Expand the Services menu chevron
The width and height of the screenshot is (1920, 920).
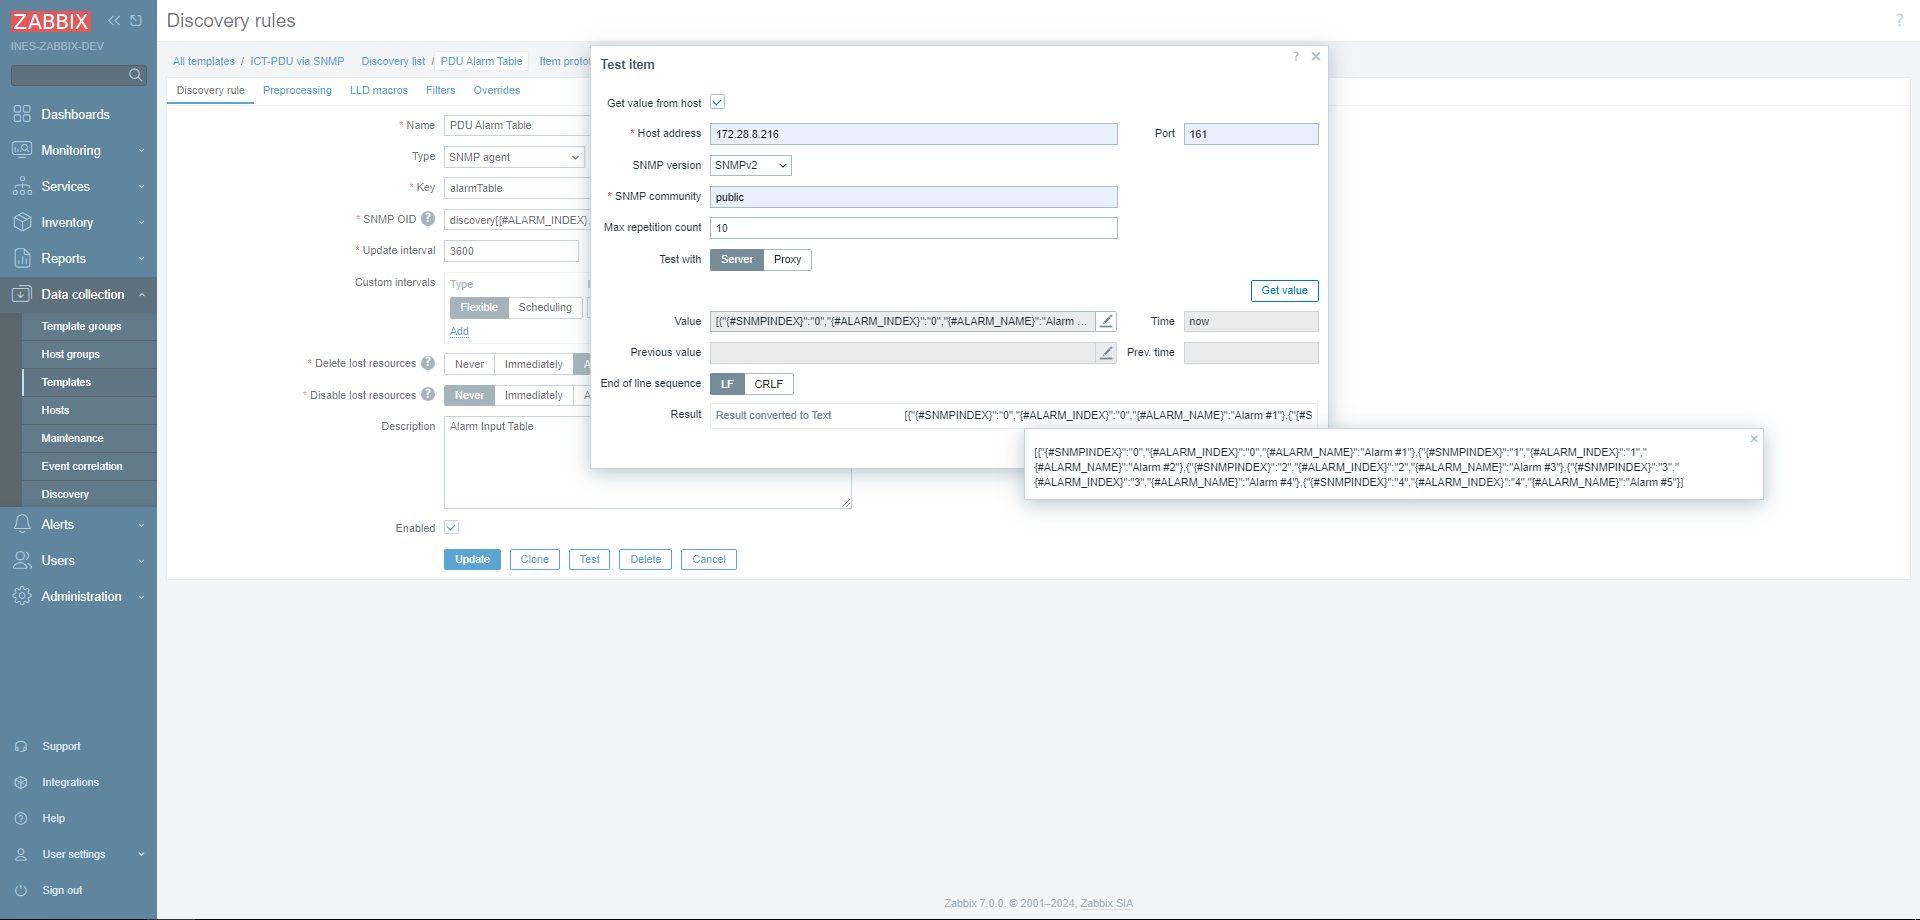click(x=141, y=187)
